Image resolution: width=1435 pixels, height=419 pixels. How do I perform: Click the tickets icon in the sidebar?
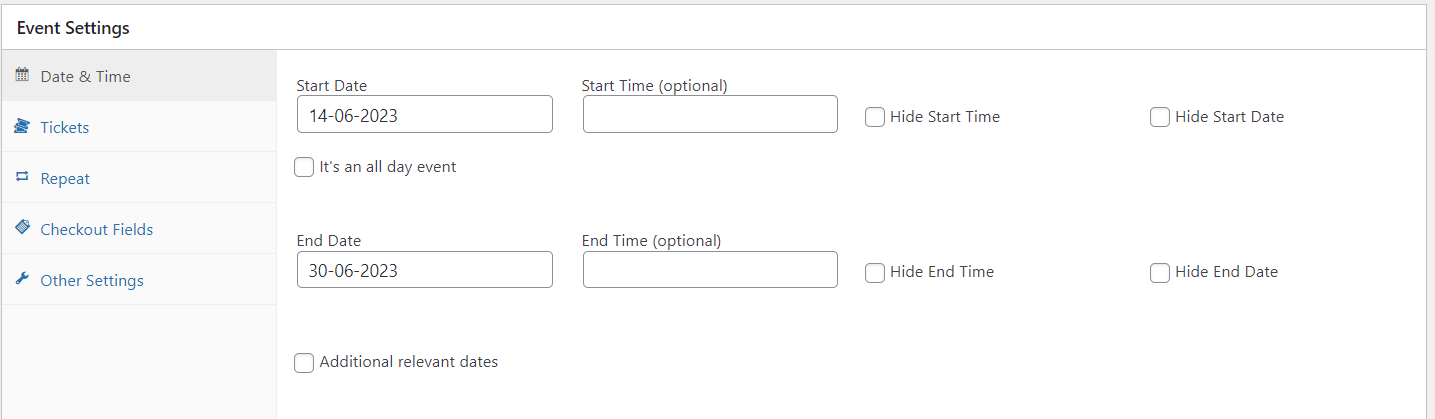click(x=22, y=126)
